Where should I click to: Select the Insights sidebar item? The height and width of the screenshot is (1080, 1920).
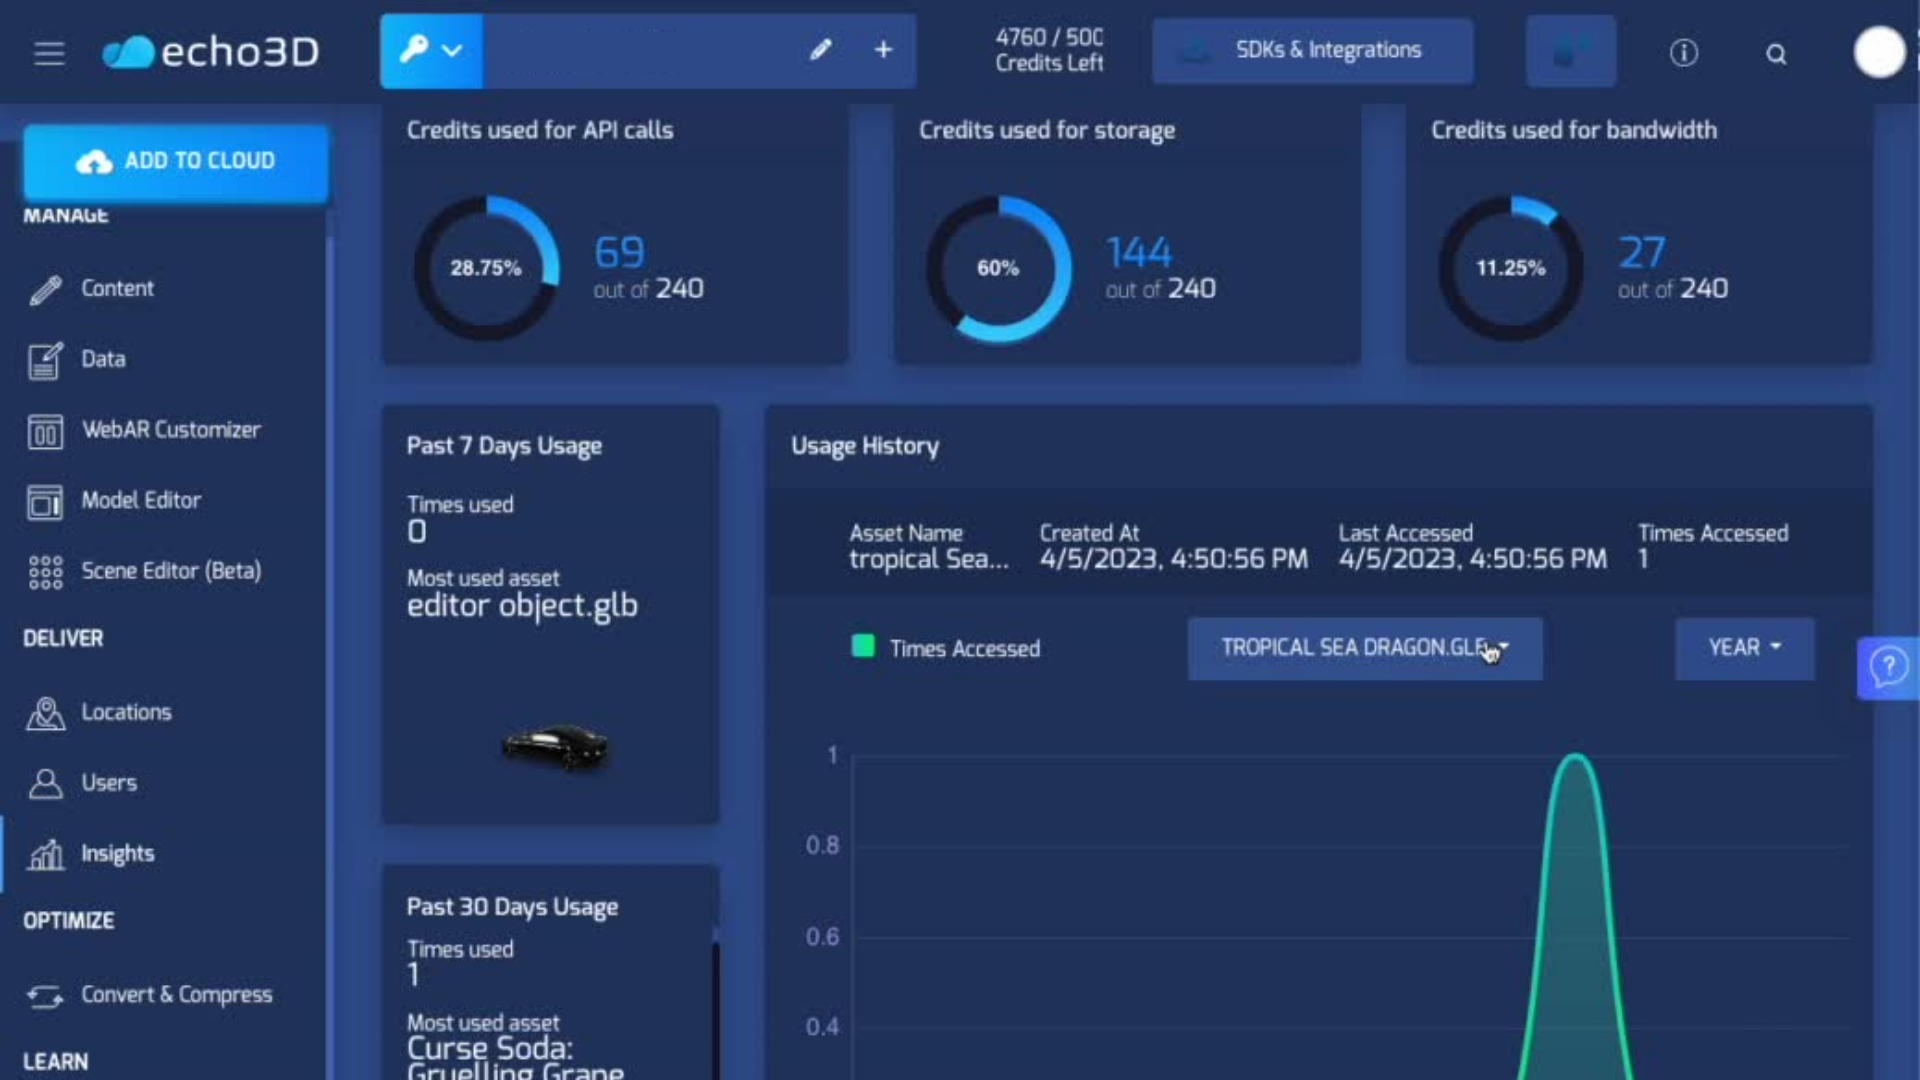(x=118, y=853)
